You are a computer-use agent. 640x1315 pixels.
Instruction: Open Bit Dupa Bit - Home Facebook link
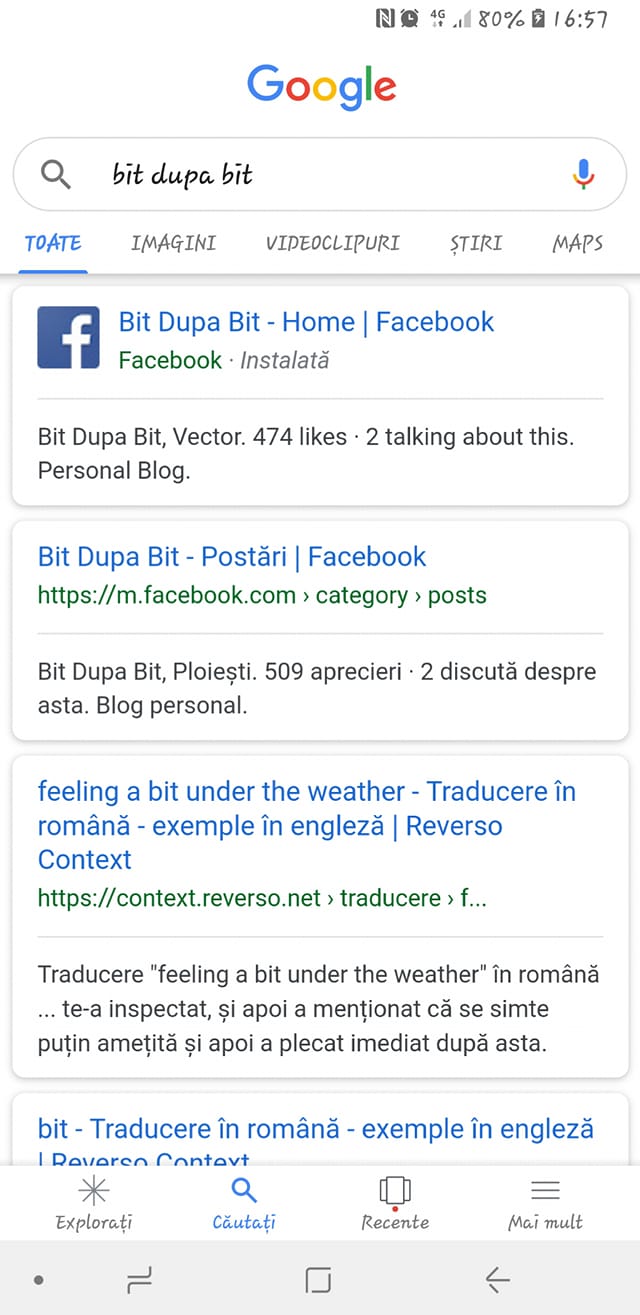(306, 322)
